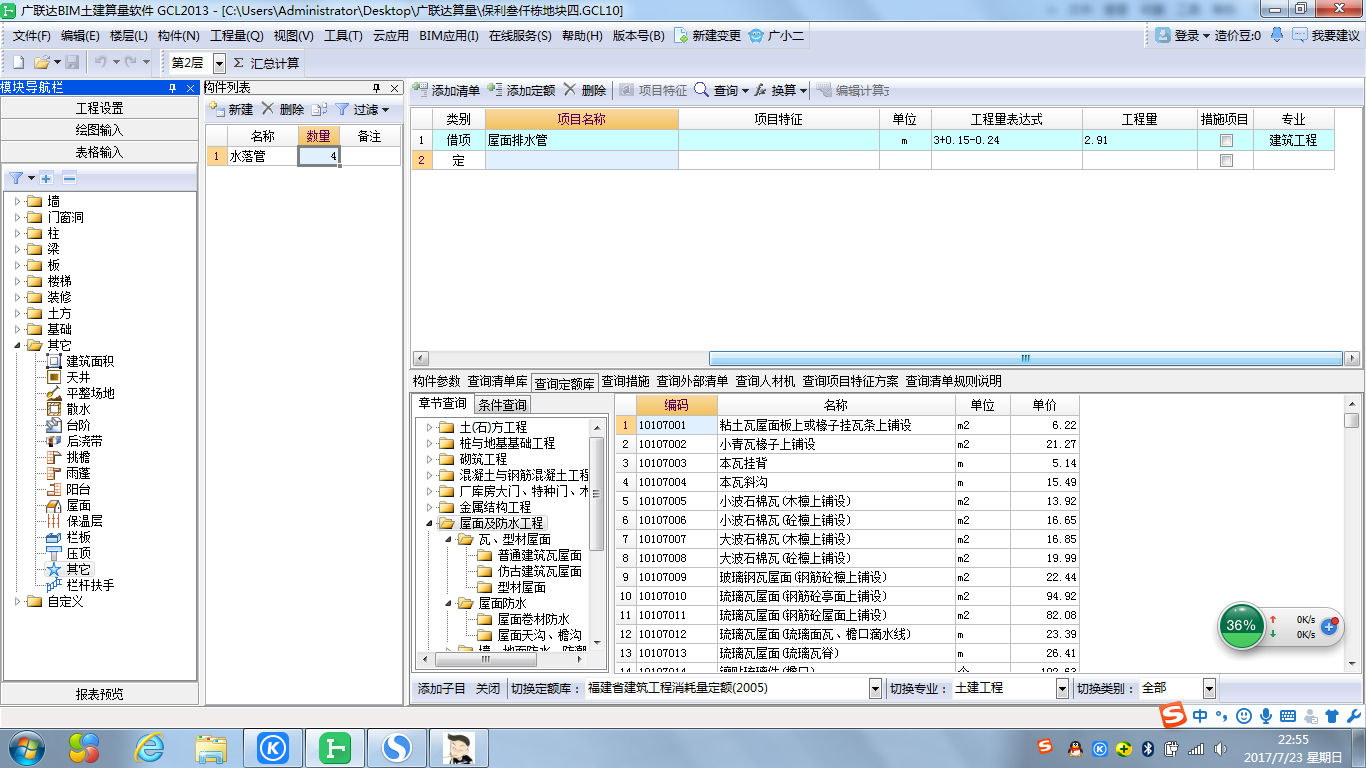Select 台阶 tree item
This screenshot has height=768, width=1366.
pos(78,425)
